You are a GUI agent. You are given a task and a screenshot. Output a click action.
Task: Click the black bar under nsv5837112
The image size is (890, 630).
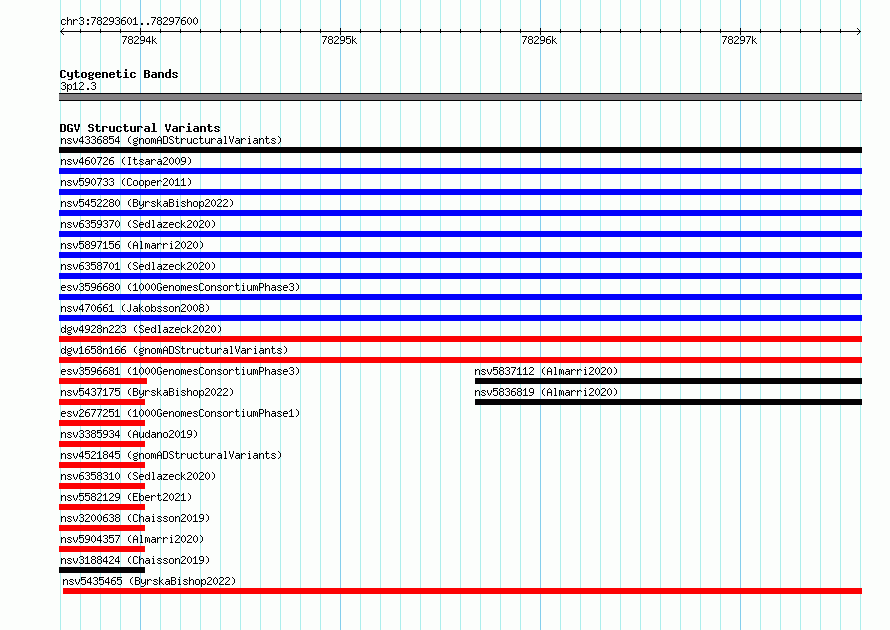[x=668, y=381]
